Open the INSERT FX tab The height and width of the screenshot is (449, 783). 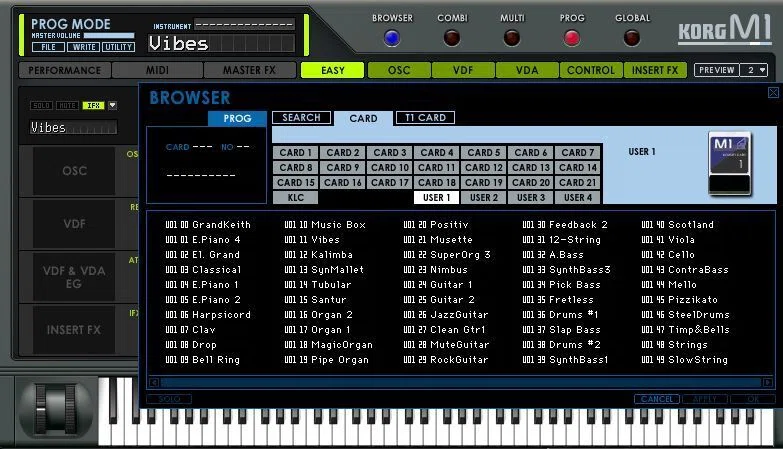(655, 70)
